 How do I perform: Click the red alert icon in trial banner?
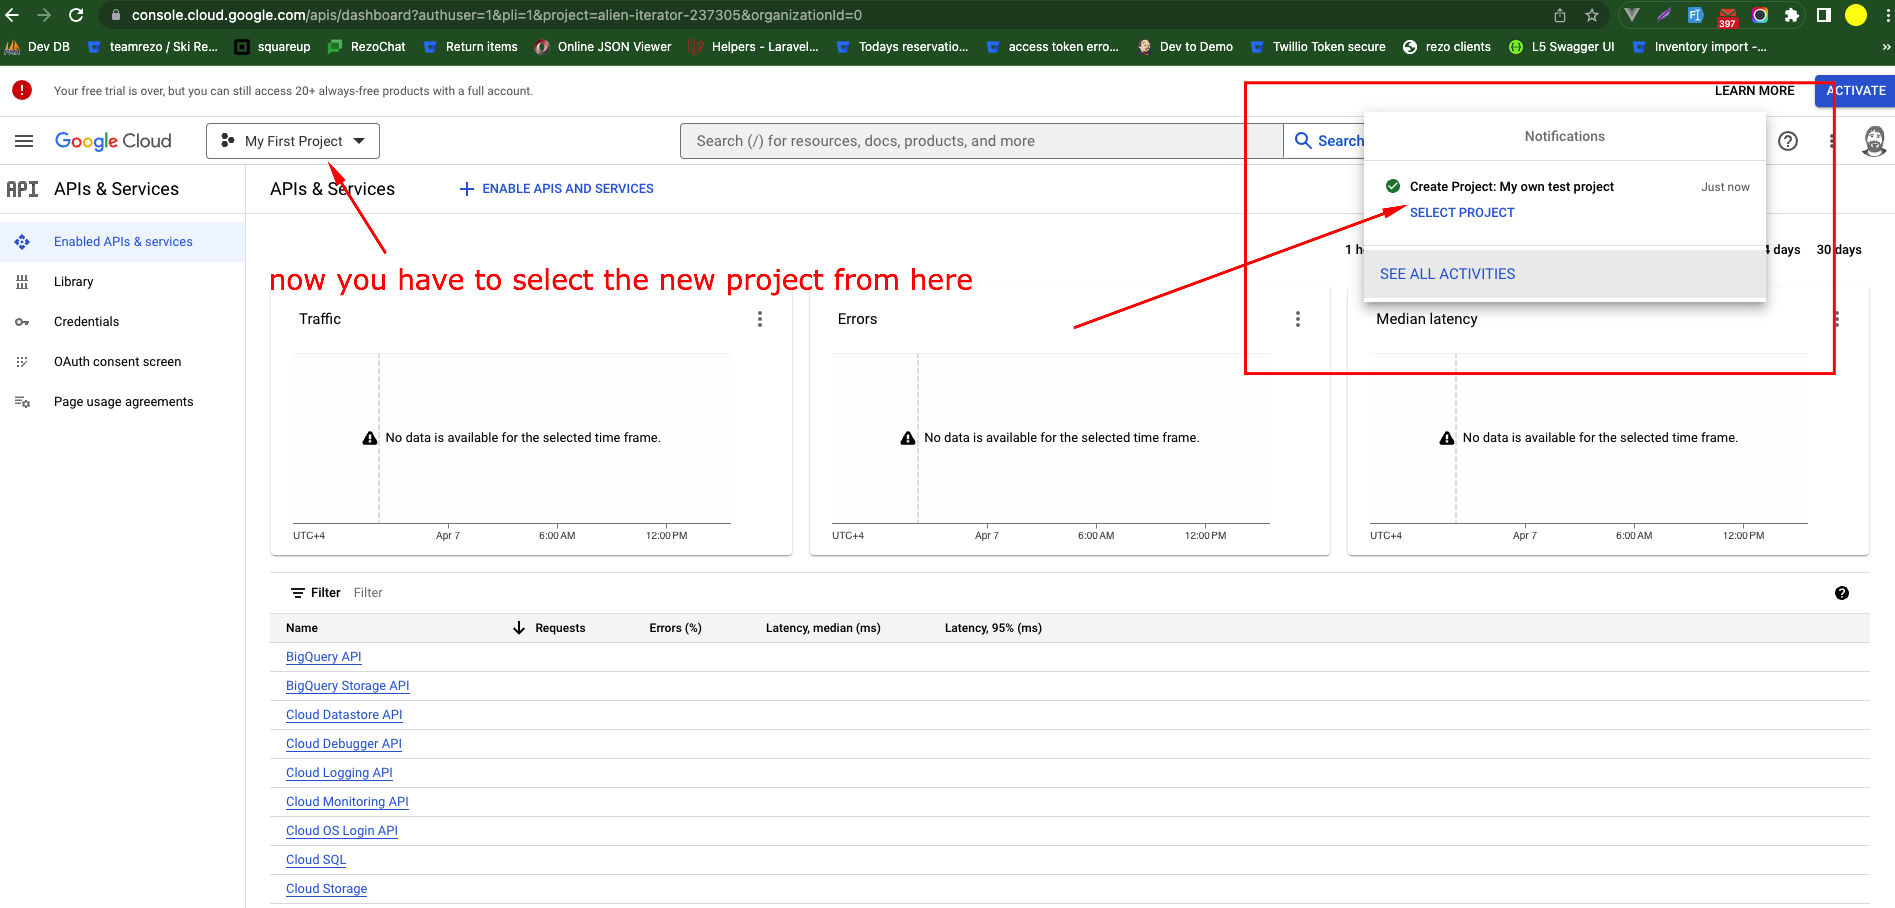[22, 90]
